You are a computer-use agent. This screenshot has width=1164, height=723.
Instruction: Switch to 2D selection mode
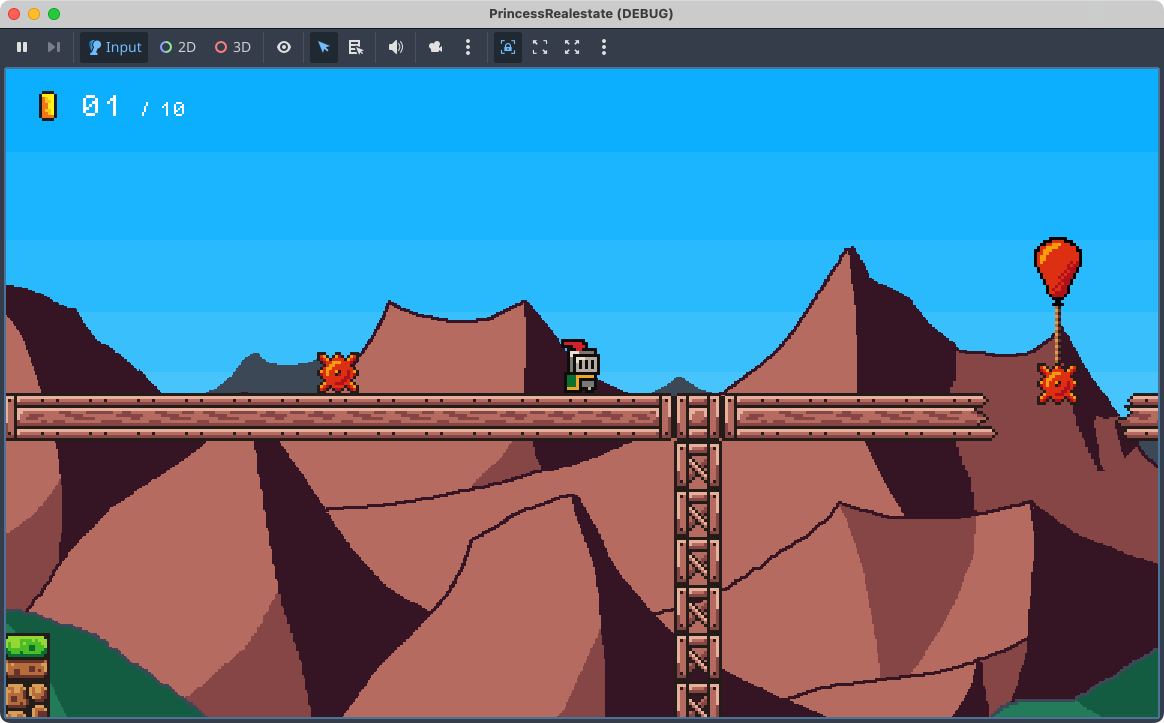178,47
